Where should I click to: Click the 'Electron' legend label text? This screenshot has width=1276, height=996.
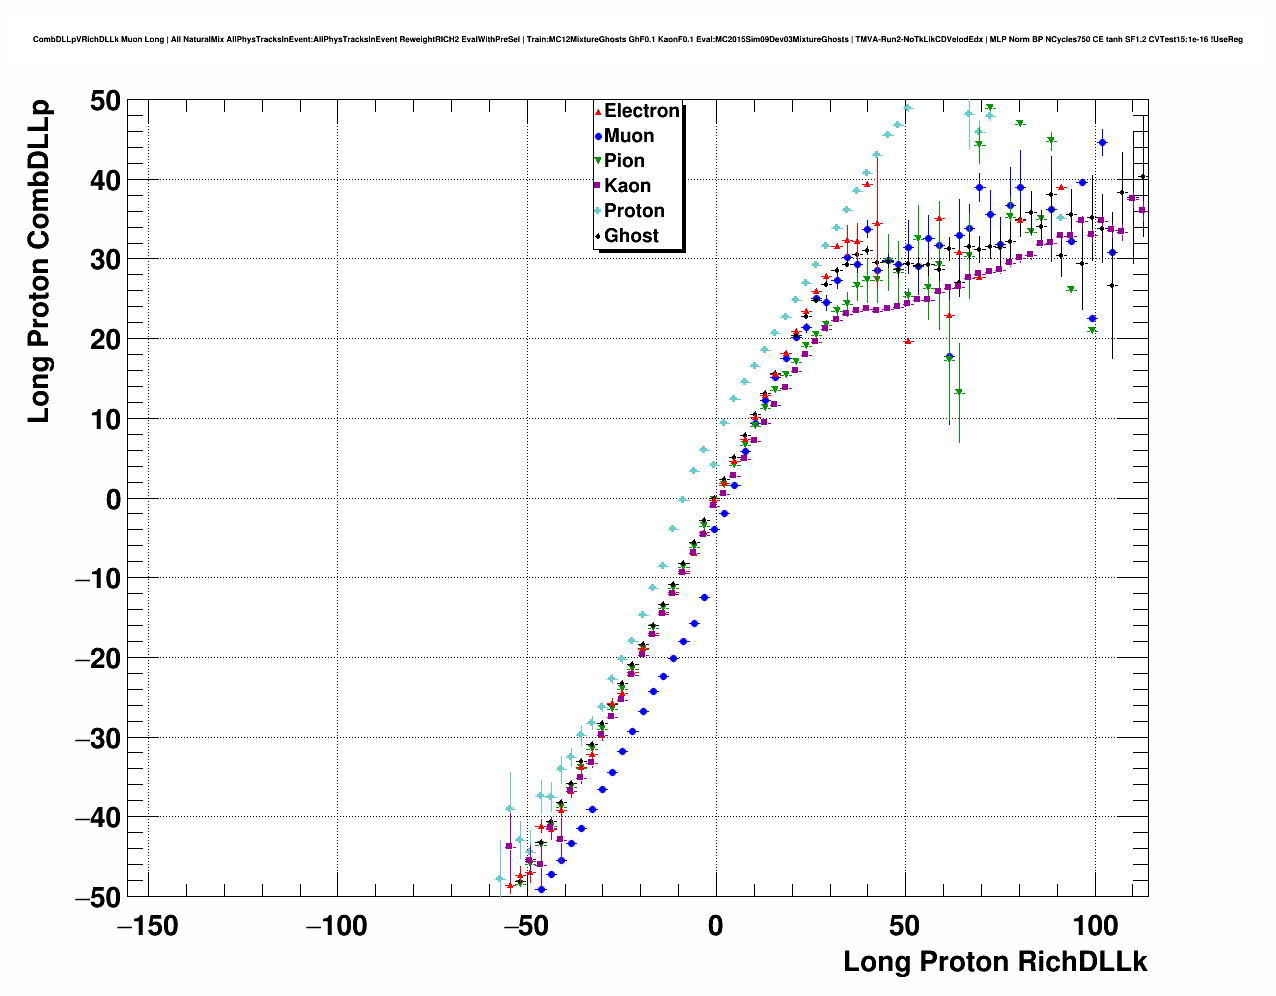pos(642,111)
